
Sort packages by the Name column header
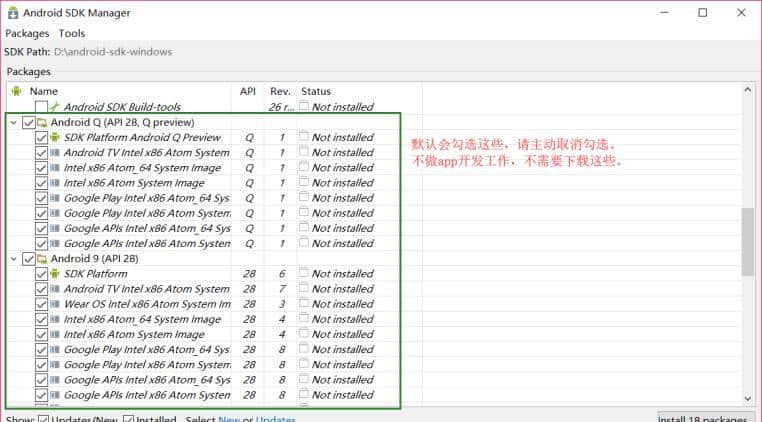(x=44, y=91)
